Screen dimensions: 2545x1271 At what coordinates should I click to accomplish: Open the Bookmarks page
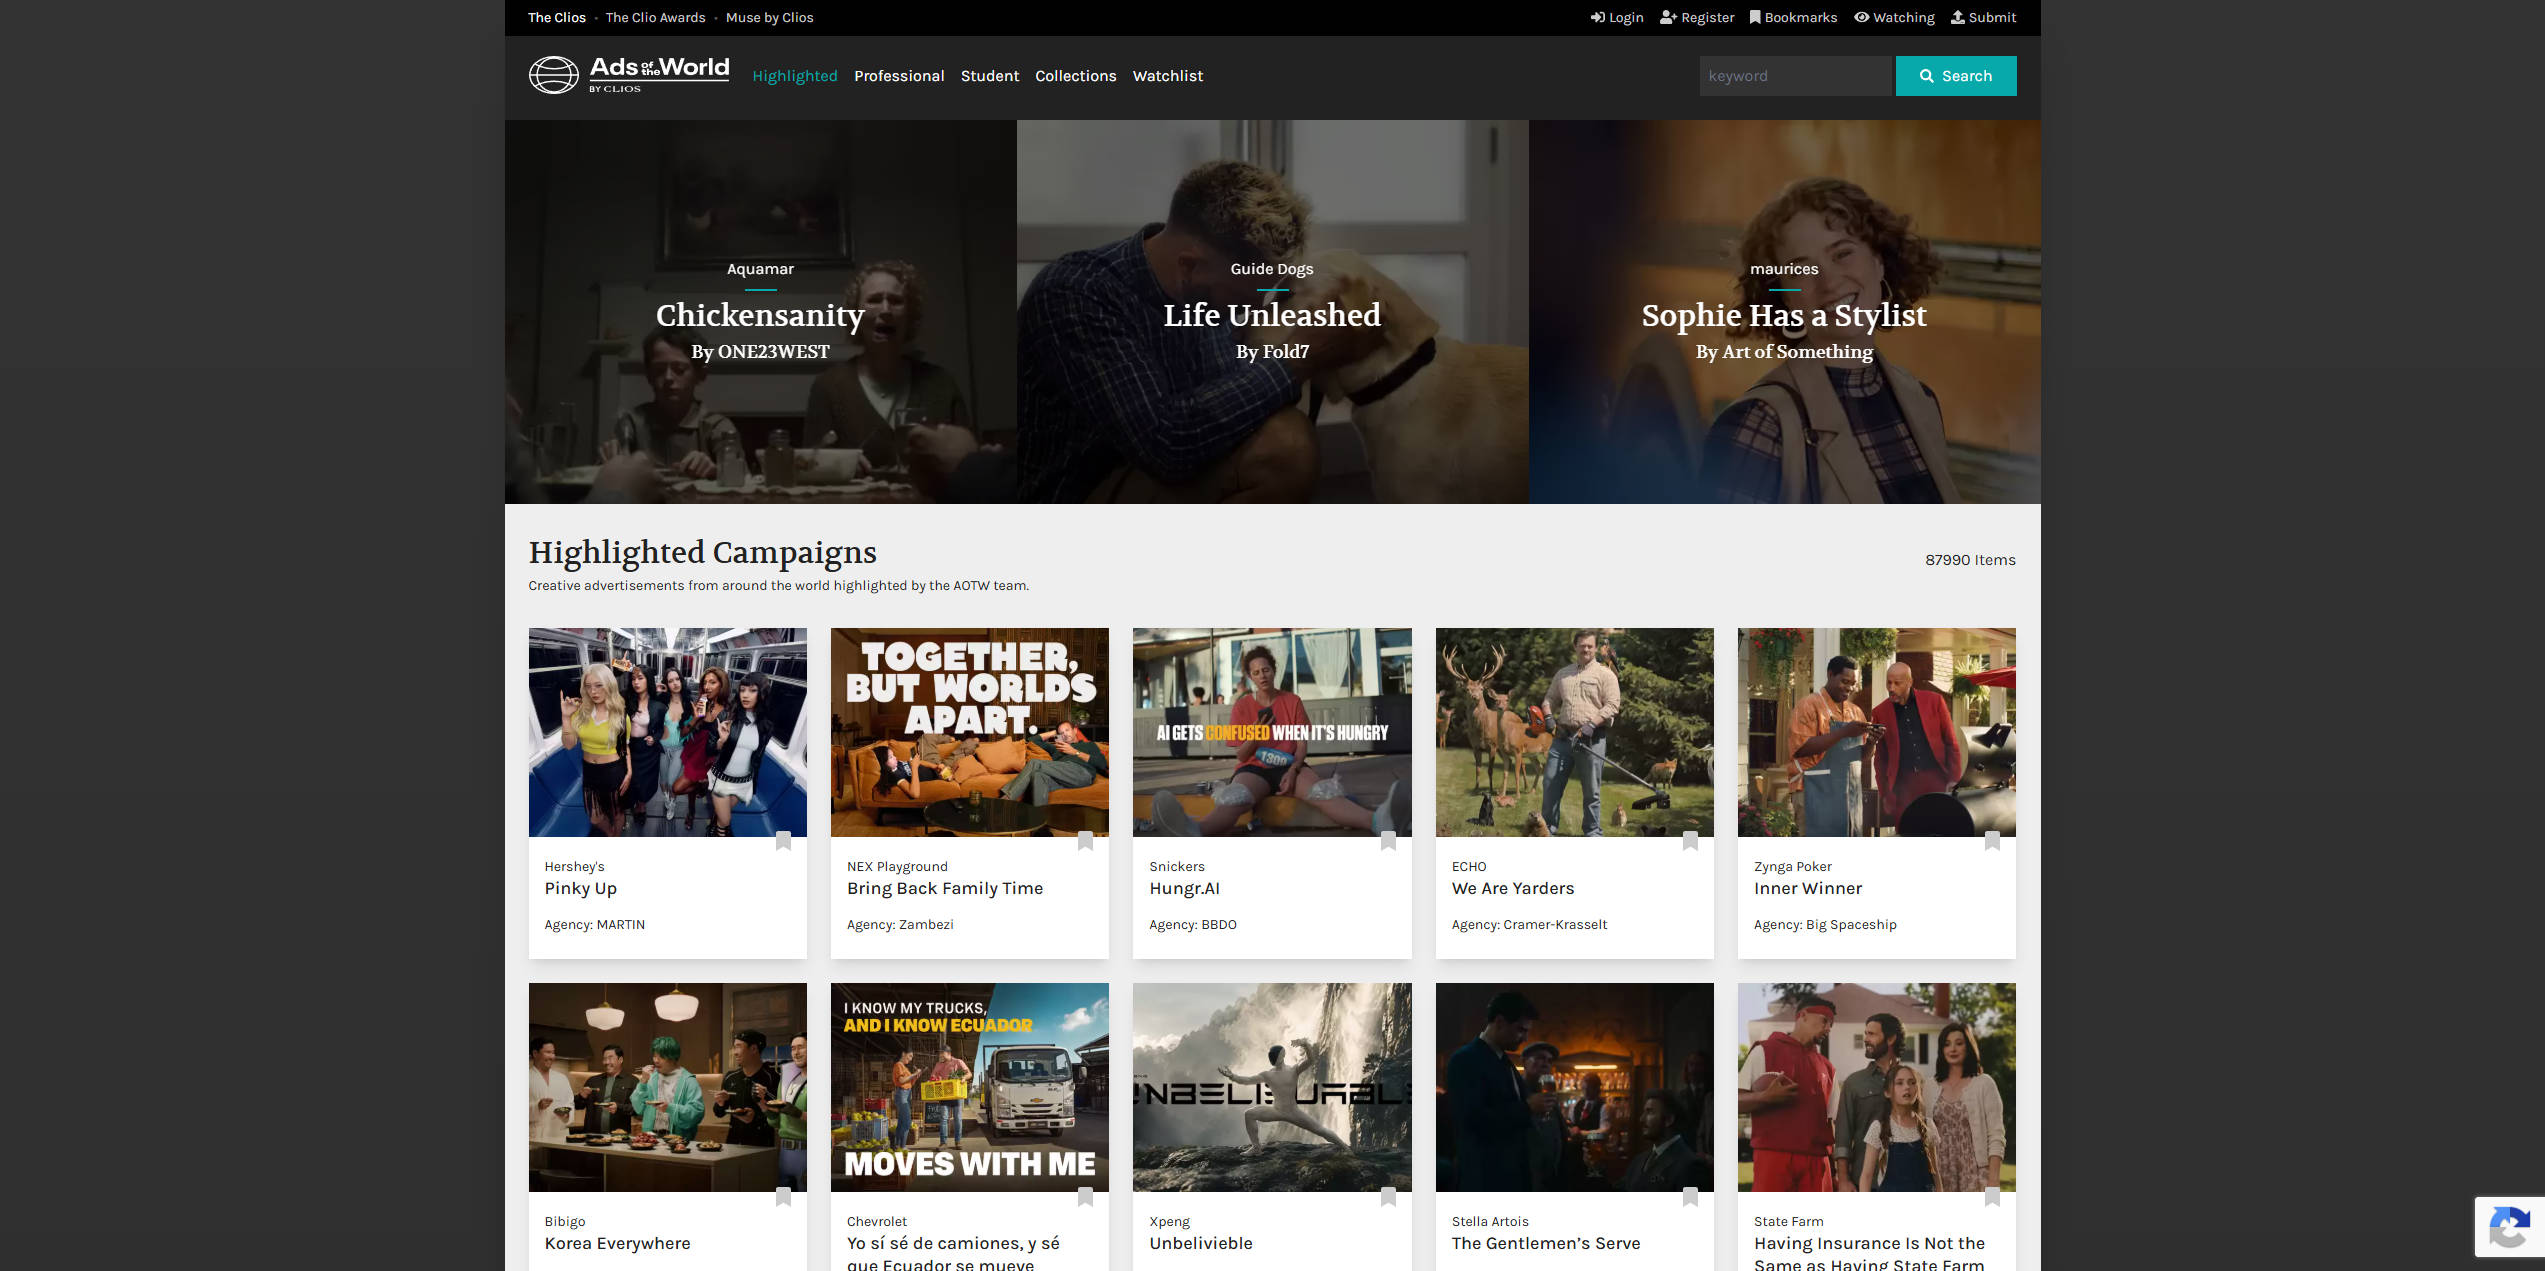pyautogui.click(x=1793, y=18)
